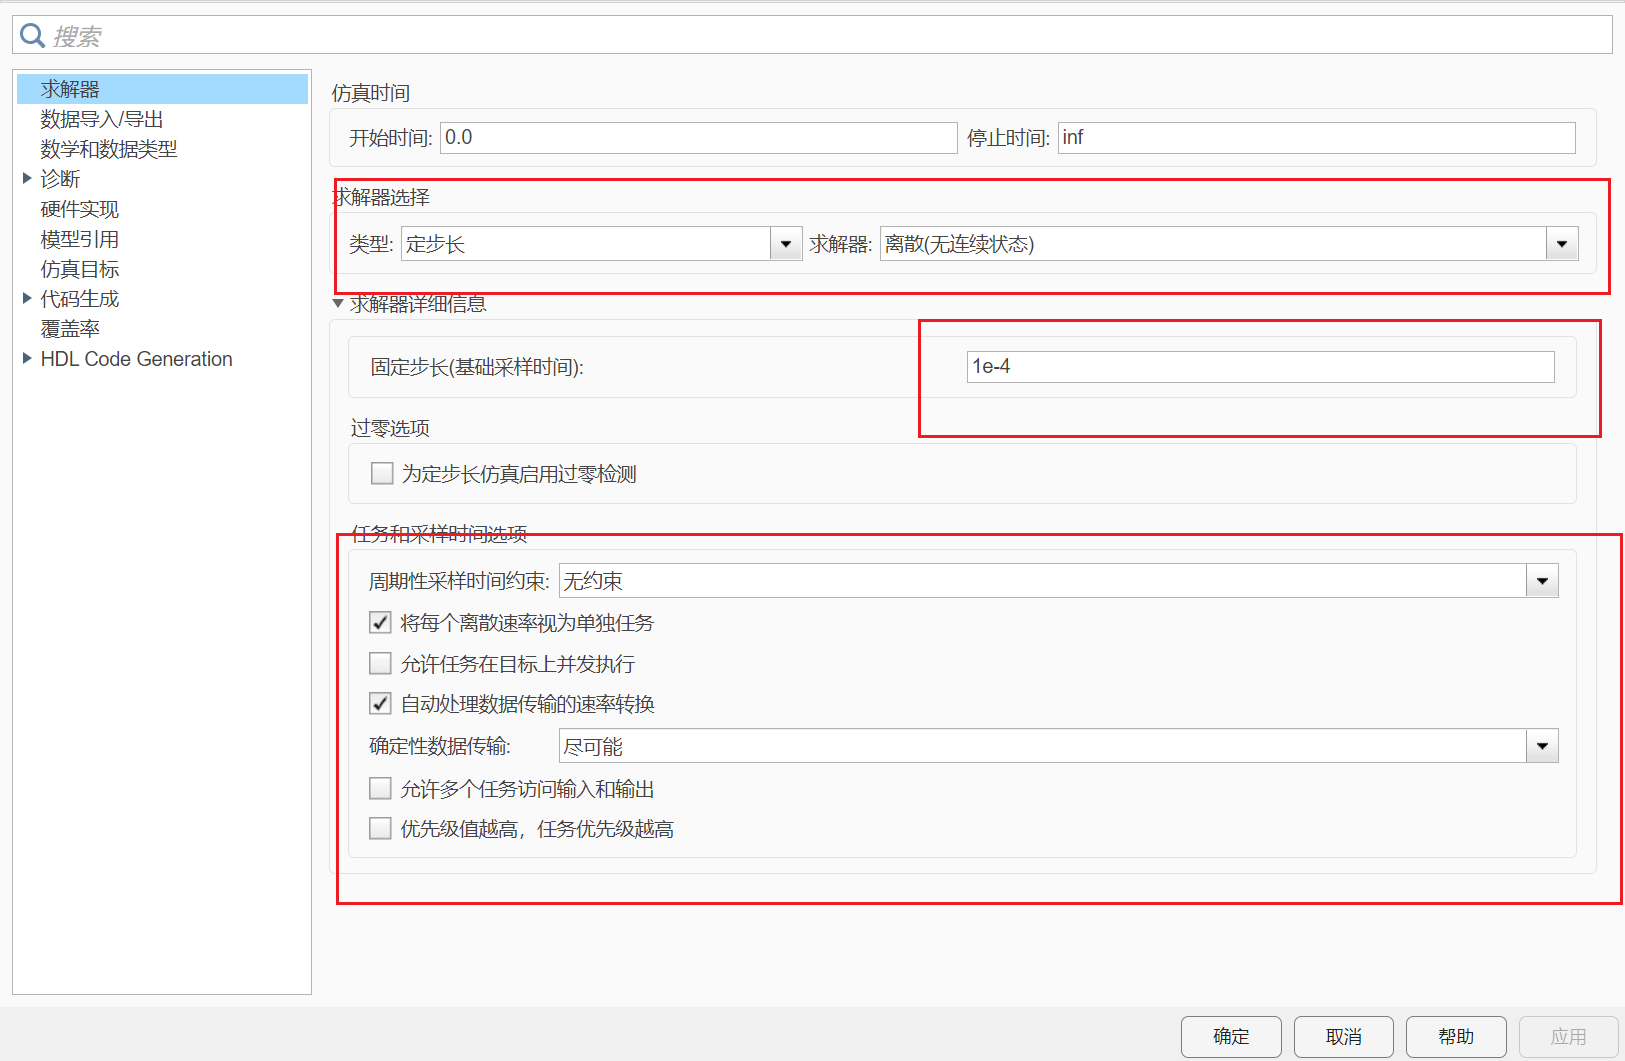Viewport: 1625px width, 1061px height.
Task: Open 硬件实现 settings page
Action: [80, 209]
